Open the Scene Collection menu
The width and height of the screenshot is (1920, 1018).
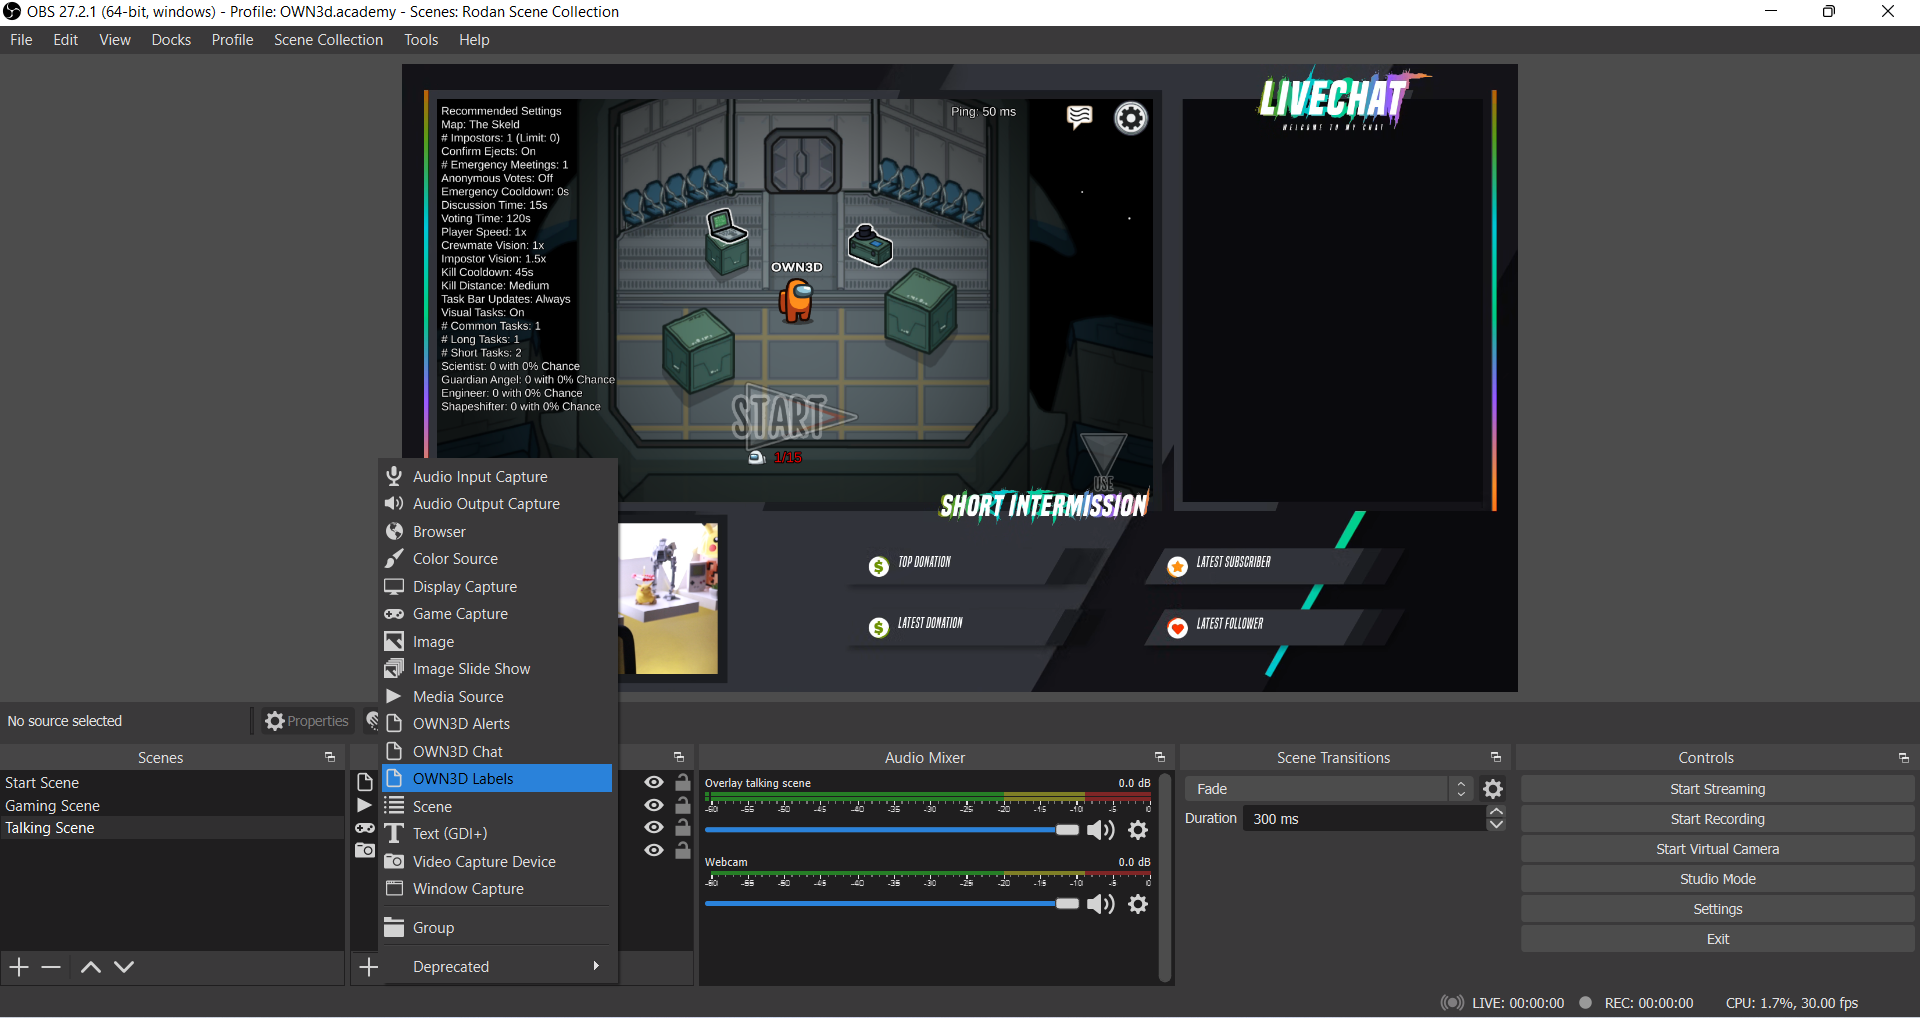tap(328, 40)
